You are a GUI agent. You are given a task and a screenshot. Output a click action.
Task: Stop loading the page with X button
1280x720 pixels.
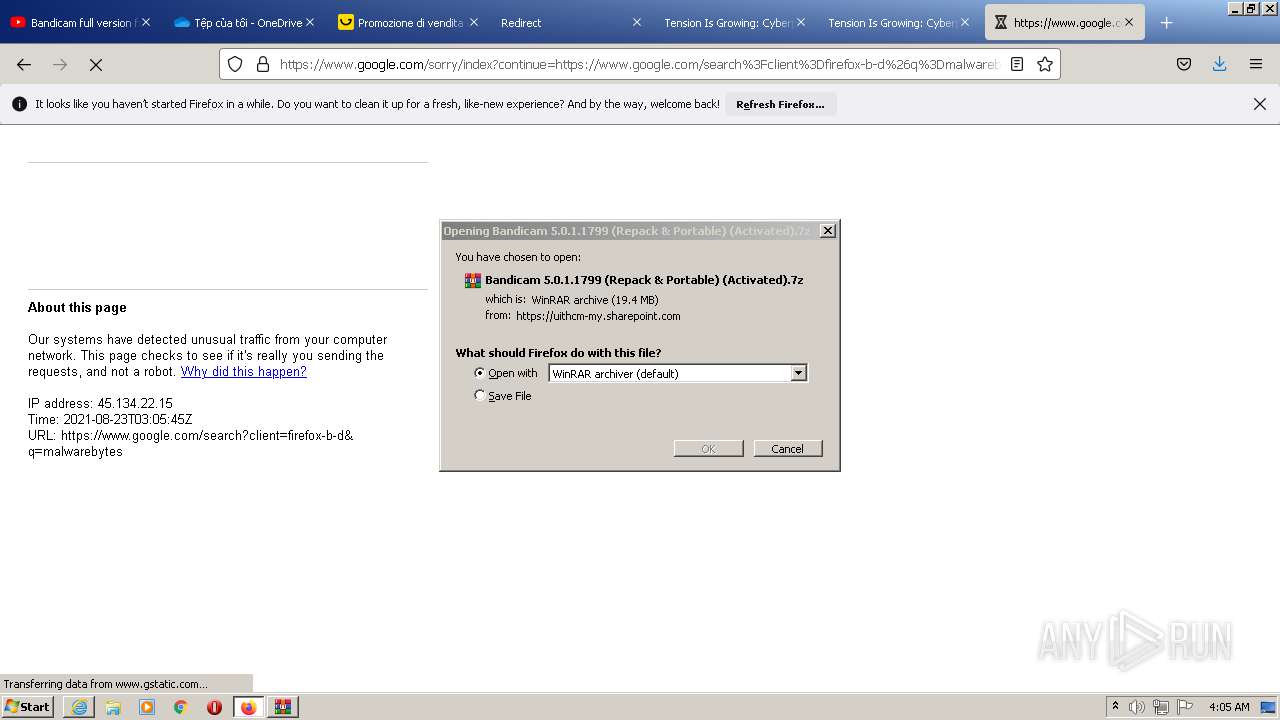point(96,64)
